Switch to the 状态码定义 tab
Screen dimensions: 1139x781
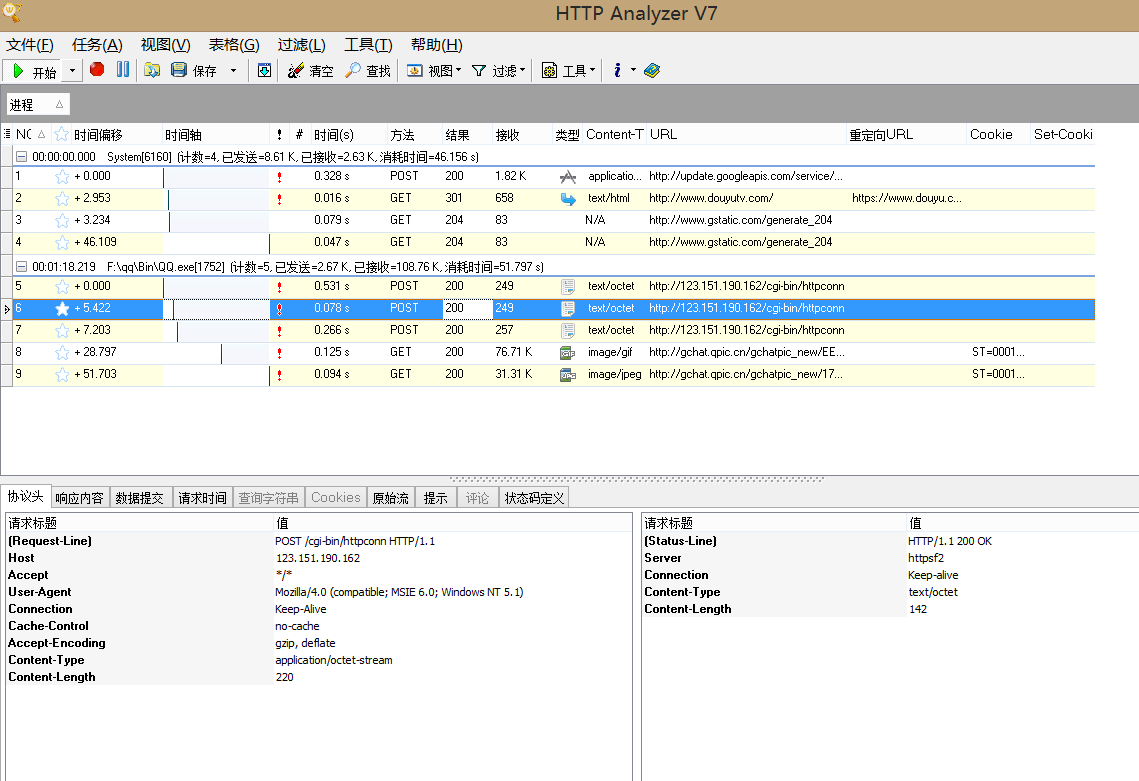(x=534, y=498)
